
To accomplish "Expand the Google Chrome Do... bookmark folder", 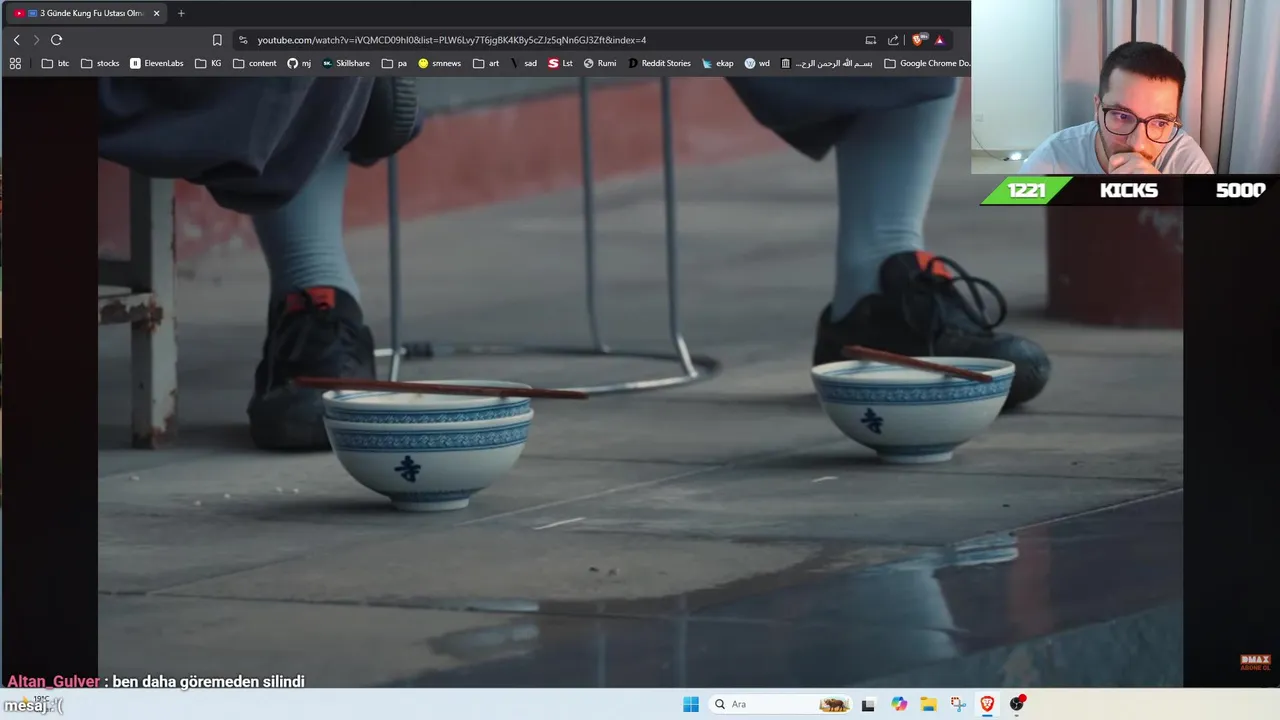I will tap(927, 63).
